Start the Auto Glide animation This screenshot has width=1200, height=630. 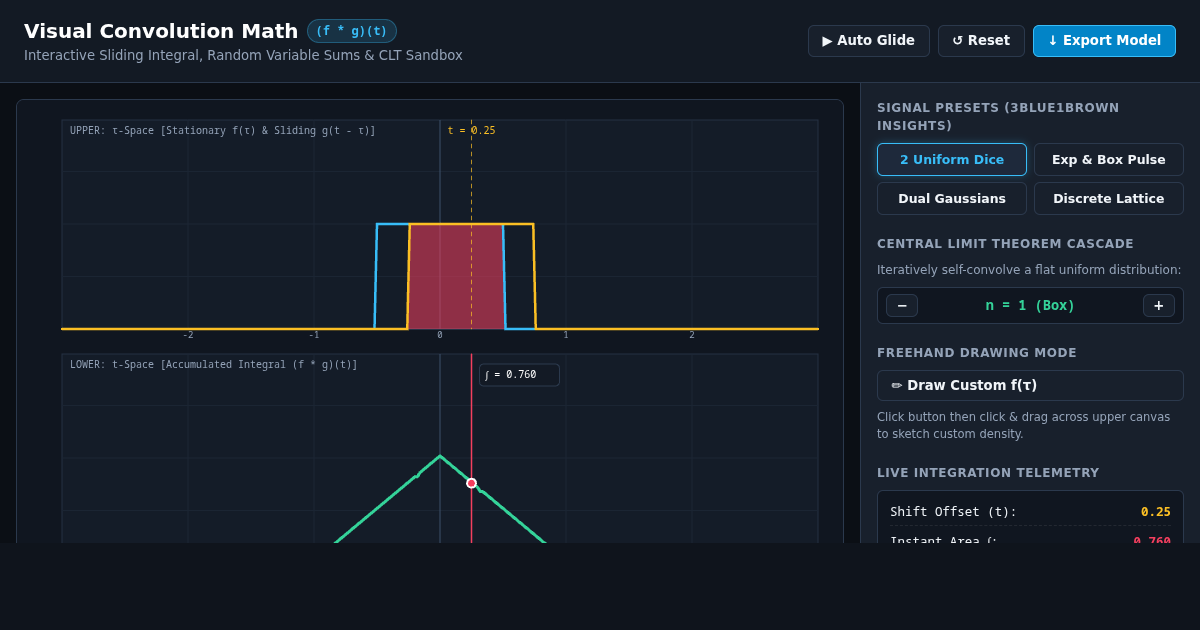click(x=868, y=41)
